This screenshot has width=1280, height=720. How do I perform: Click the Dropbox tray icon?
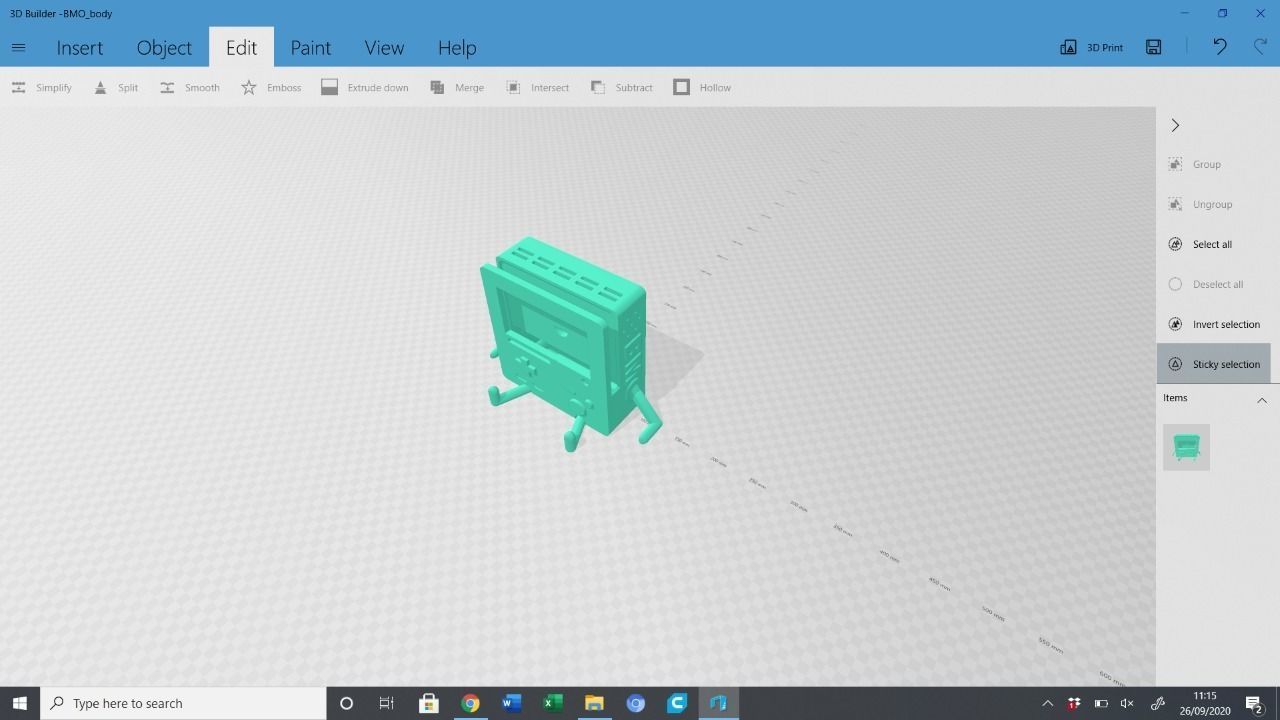coord(1074,703)
